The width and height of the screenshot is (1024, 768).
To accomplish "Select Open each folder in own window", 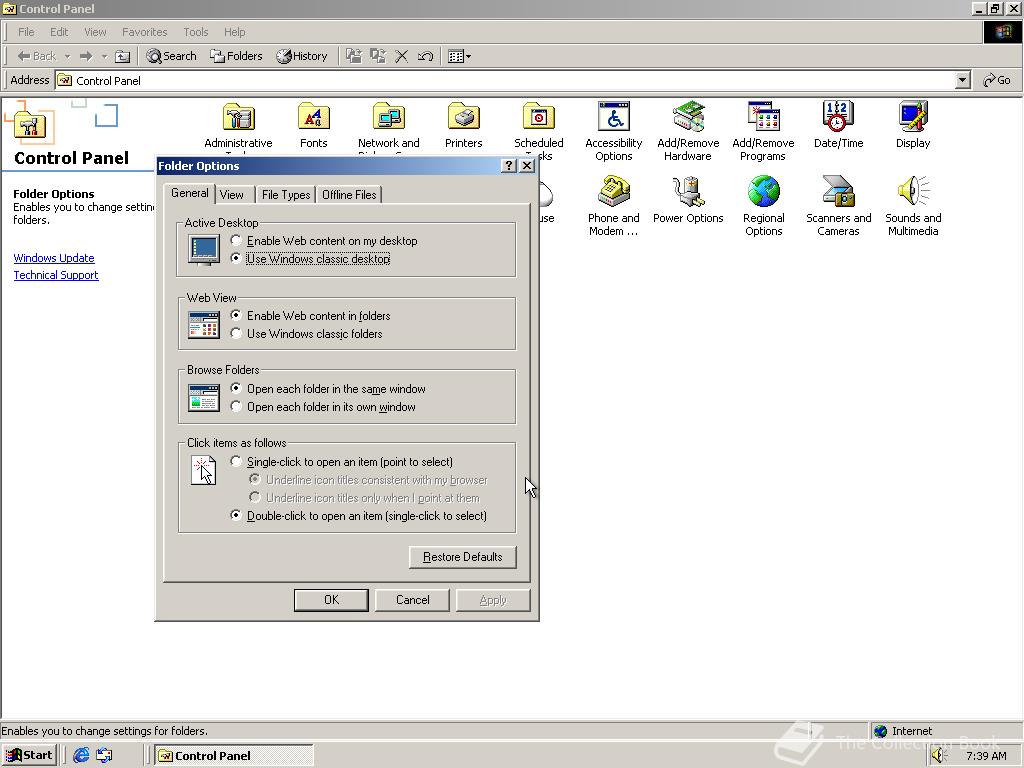I will (x=323, y=407).
